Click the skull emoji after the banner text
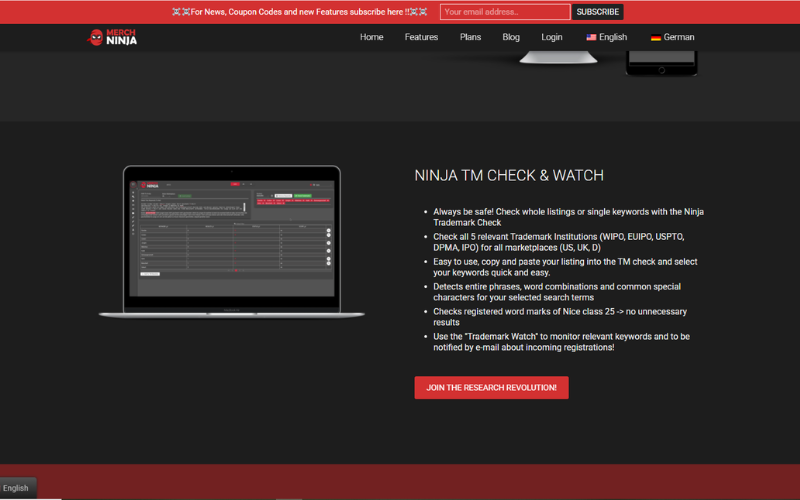 (x=418, y=12)
